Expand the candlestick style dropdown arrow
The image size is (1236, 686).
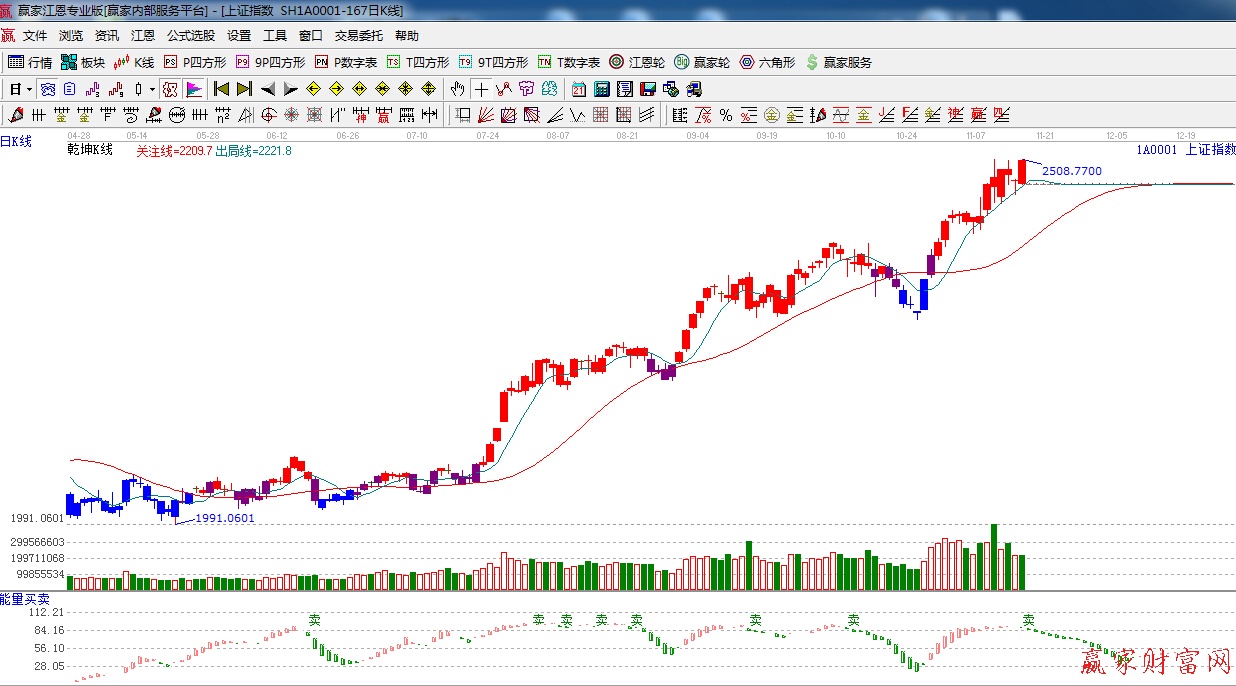tap(152, 89)
